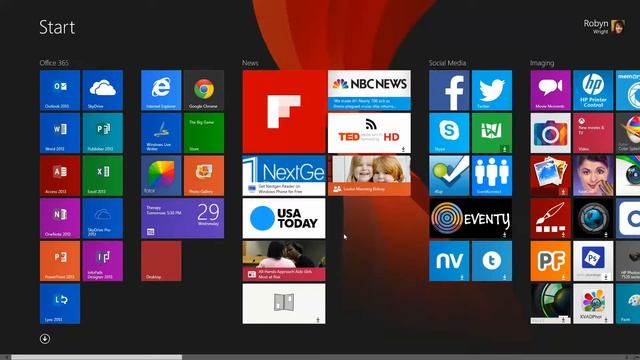640x360 pixels.
Task: Launch the Twitter tile
Action: (492, 90)
